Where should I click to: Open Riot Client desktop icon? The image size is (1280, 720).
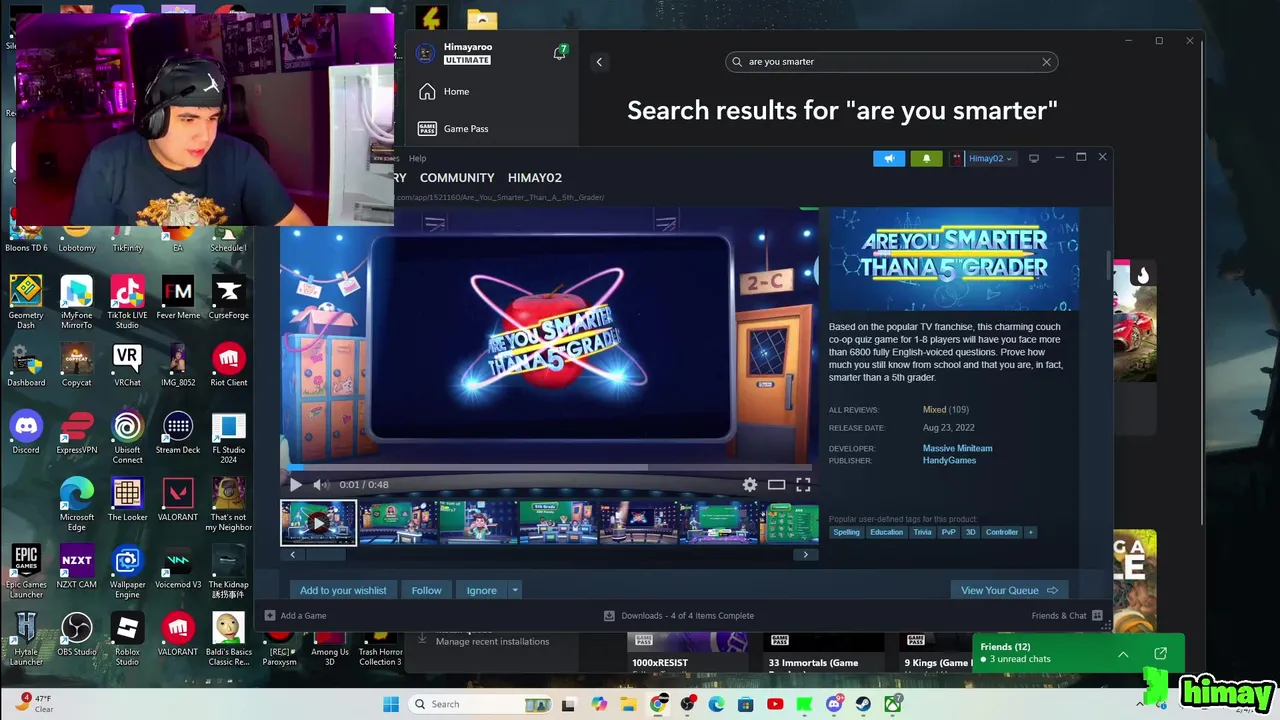coord(228,366)
